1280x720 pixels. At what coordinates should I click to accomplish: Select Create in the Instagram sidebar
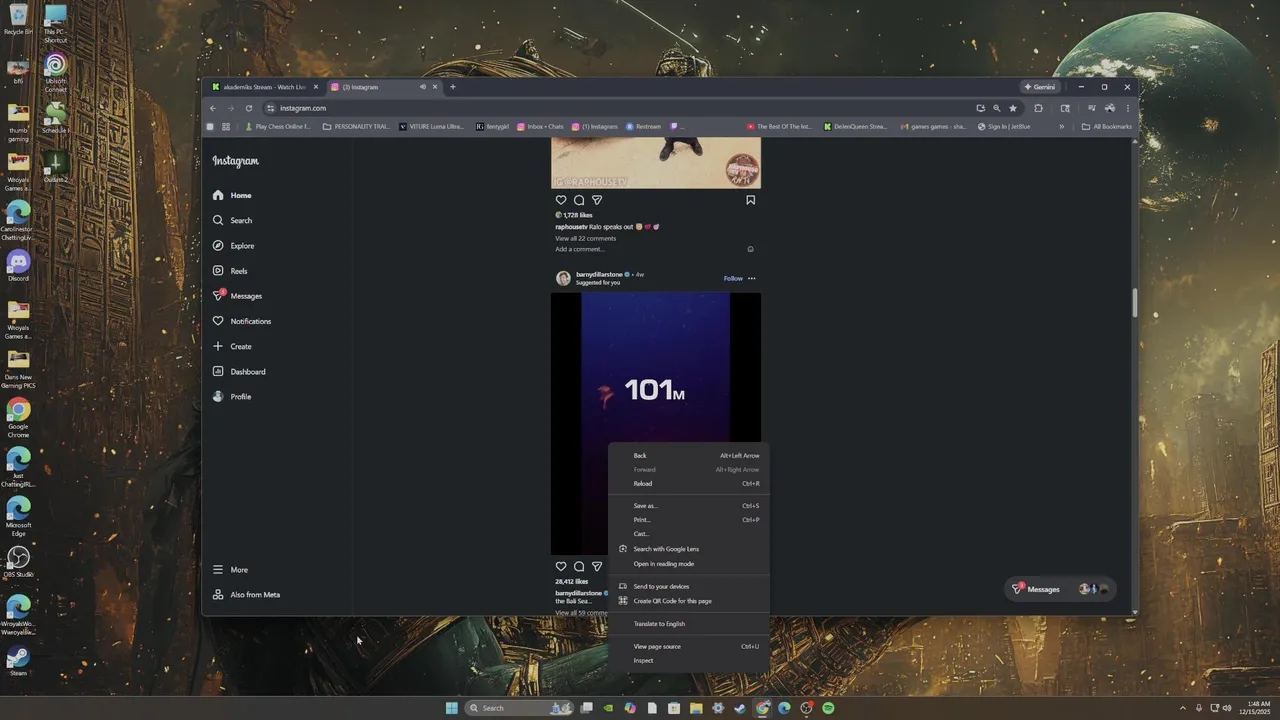click(x=232, y=346)
